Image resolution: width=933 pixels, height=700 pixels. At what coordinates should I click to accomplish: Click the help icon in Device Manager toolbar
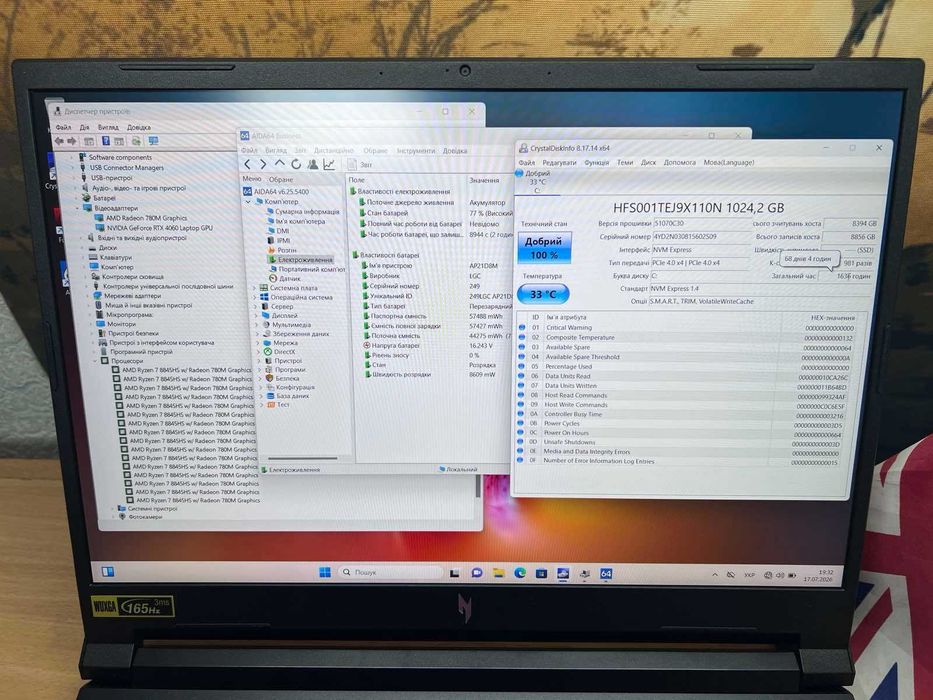[x=105, y=141]
